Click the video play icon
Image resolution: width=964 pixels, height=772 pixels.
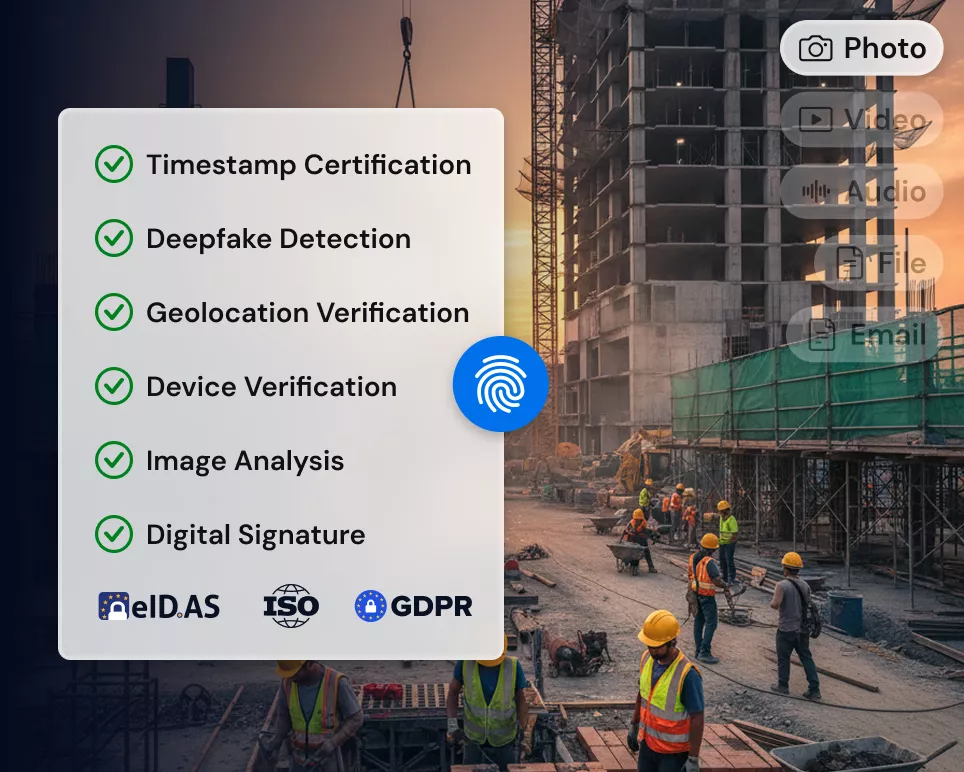pyautogui.click(x=817, y=120)
